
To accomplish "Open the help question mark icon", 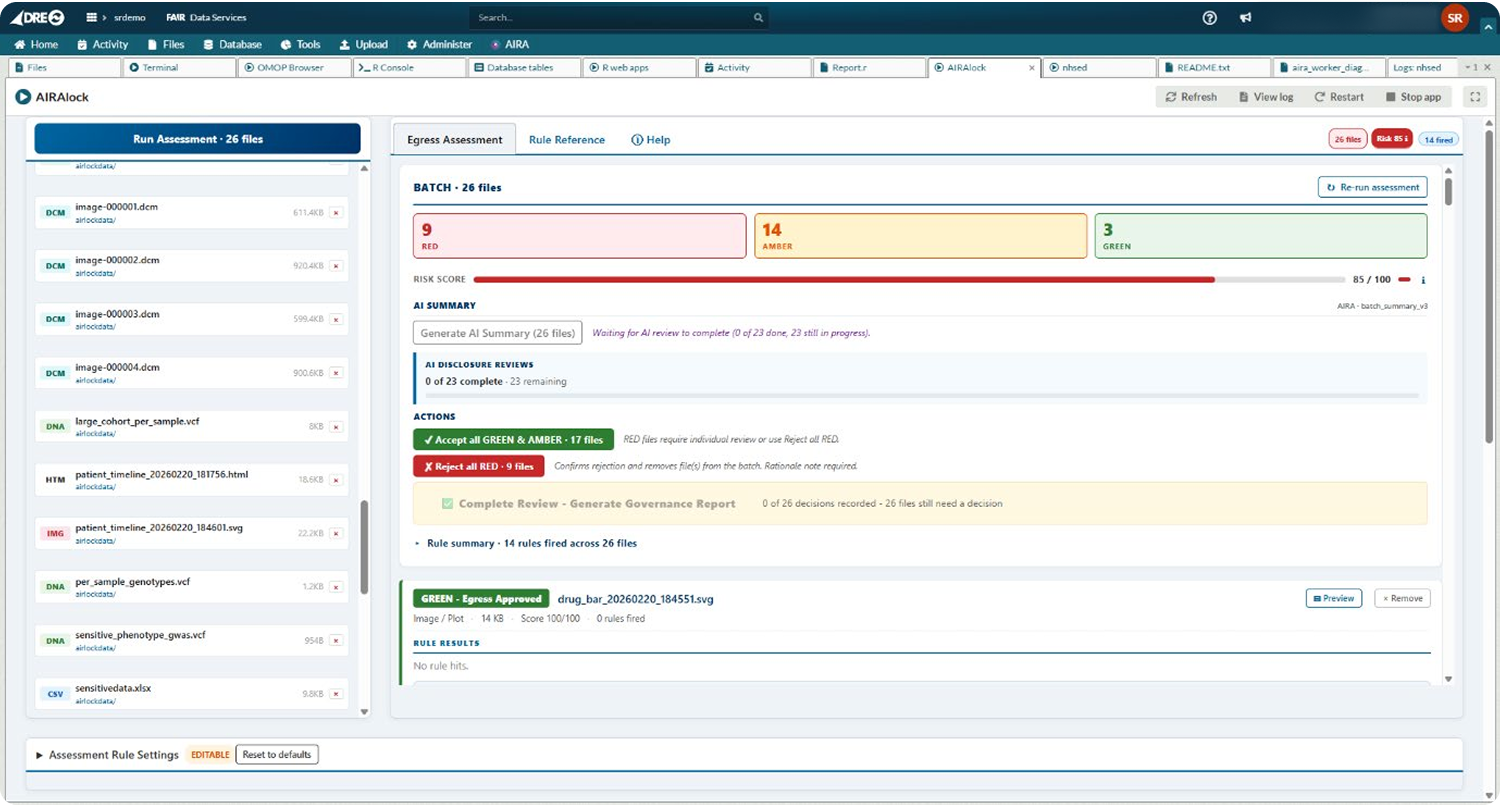I will [1210, 17].
